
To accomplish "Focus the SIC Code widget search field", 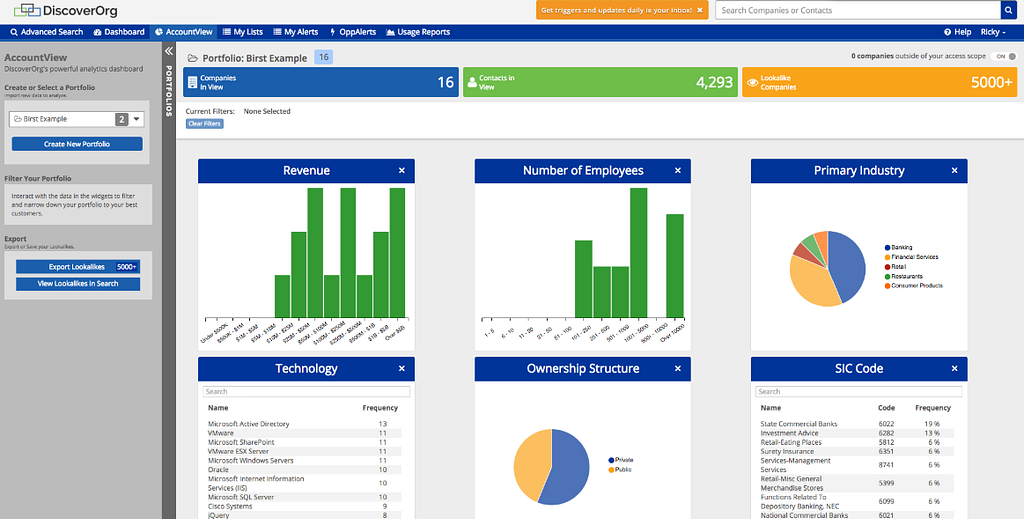I will click(859, 392).
